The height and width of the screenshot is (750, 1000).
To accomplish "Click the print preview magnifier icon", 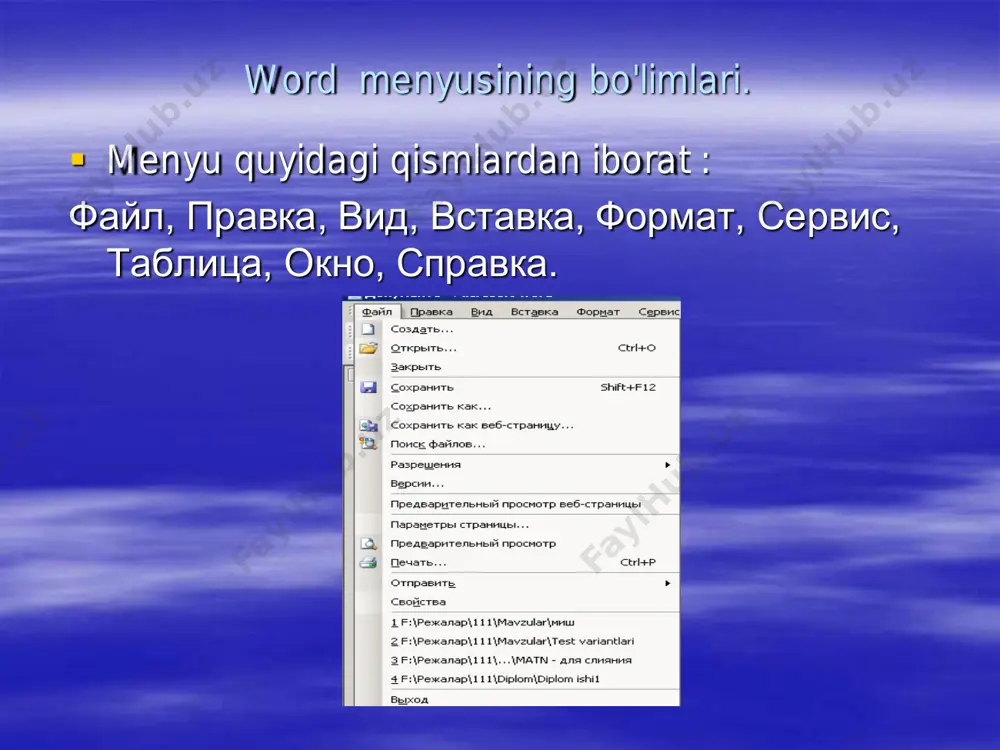I will click(368, 543).
